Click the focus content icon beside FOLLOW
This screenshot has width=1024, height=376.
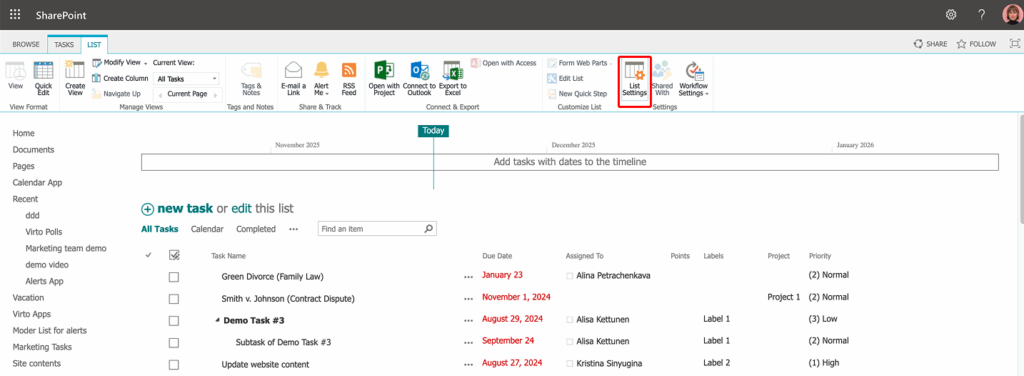[1014, 44]
